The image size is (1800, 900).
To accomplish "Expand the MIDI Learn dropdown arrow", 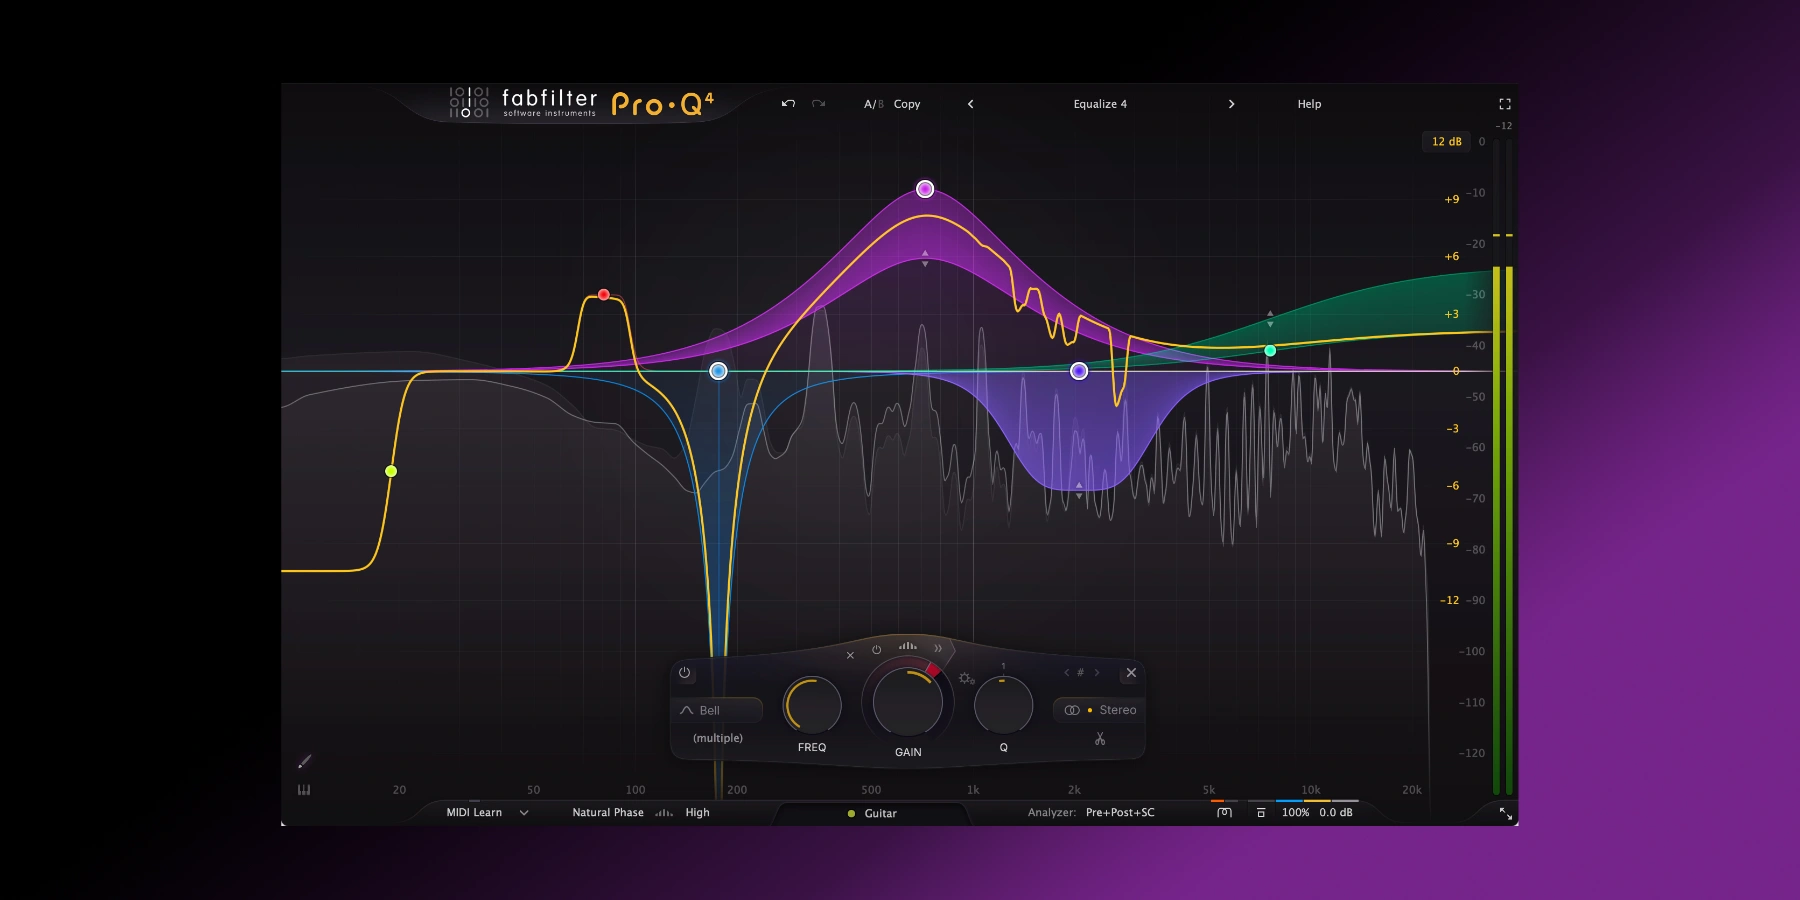I will click(524, 813).
